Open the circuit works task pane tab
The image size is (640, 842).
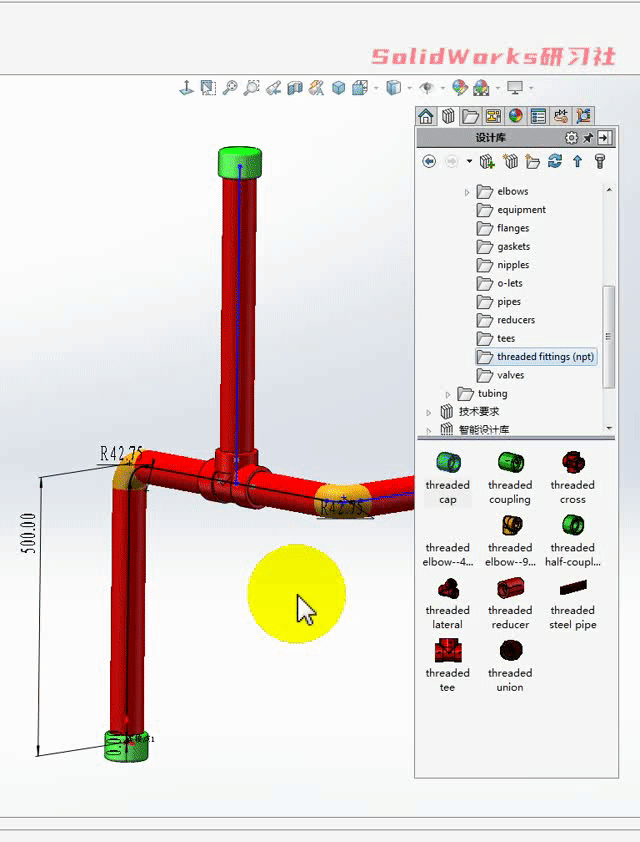[561, 116]
